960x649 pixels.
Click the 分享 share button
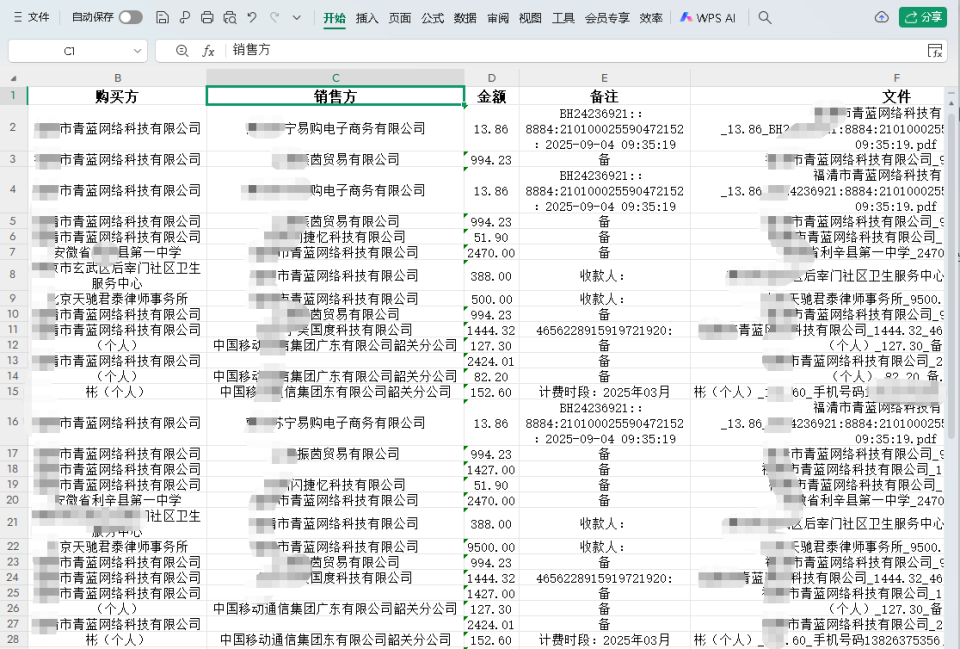coord(923,17)
